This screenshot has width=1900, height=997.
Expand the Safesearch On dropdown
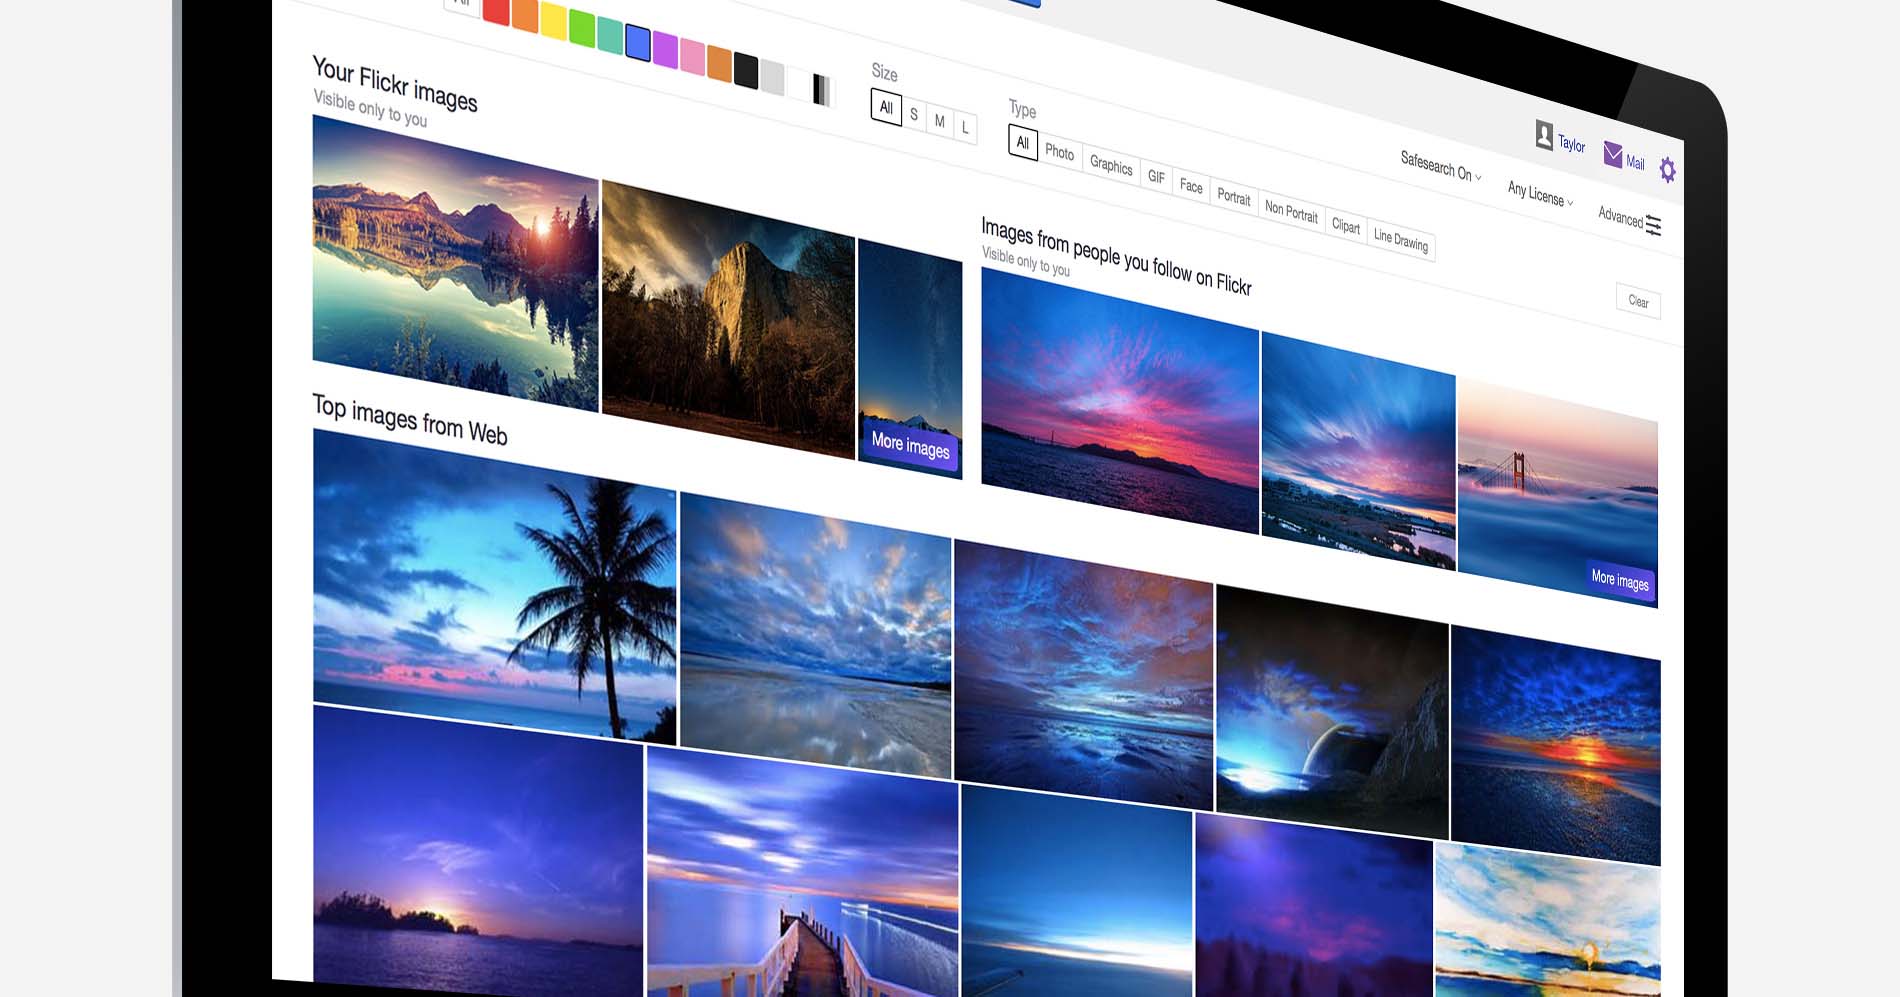[1441, 167]
